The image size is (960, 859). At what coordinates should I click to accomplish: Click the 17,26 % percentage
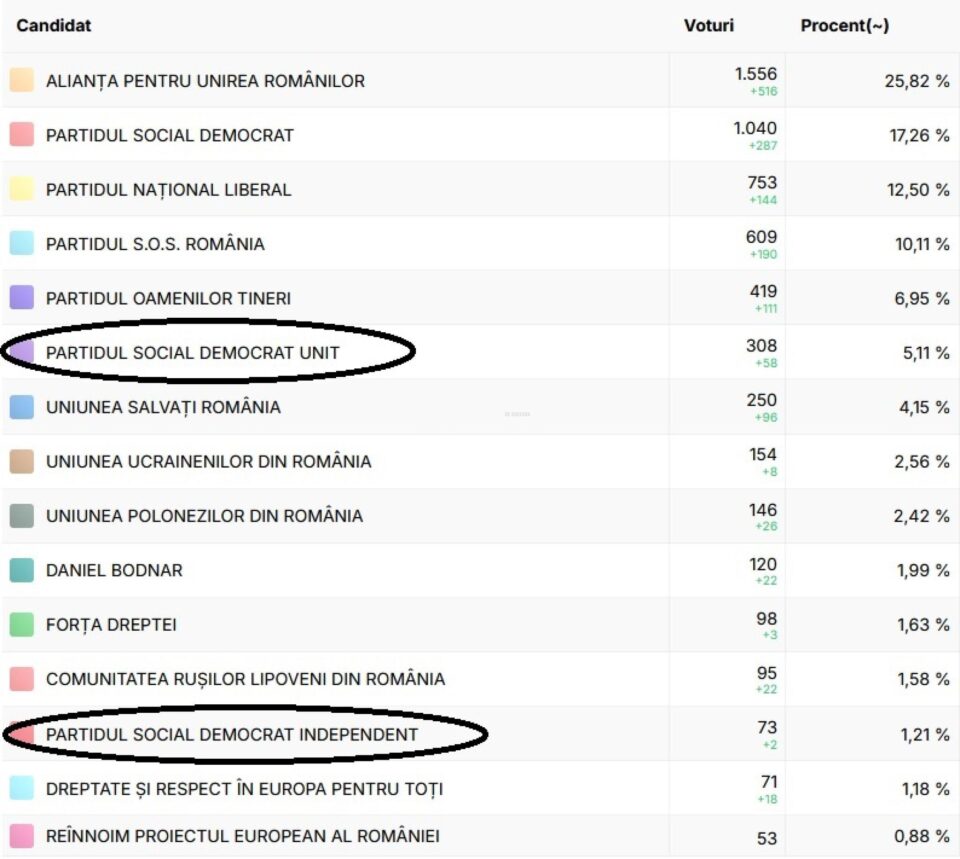click(919, 136)
